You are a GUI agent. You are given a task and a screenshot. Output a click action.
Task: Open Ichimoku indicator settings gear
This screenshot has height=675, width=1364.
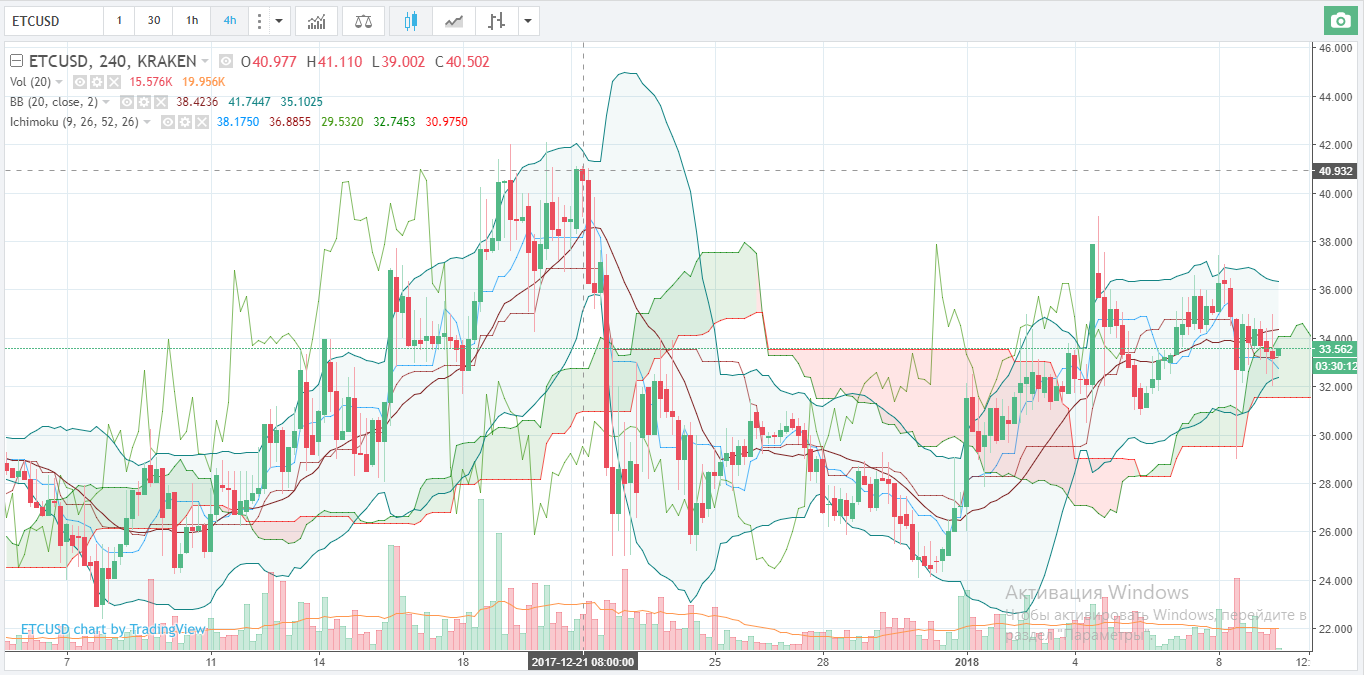click(x=185, y=122)
